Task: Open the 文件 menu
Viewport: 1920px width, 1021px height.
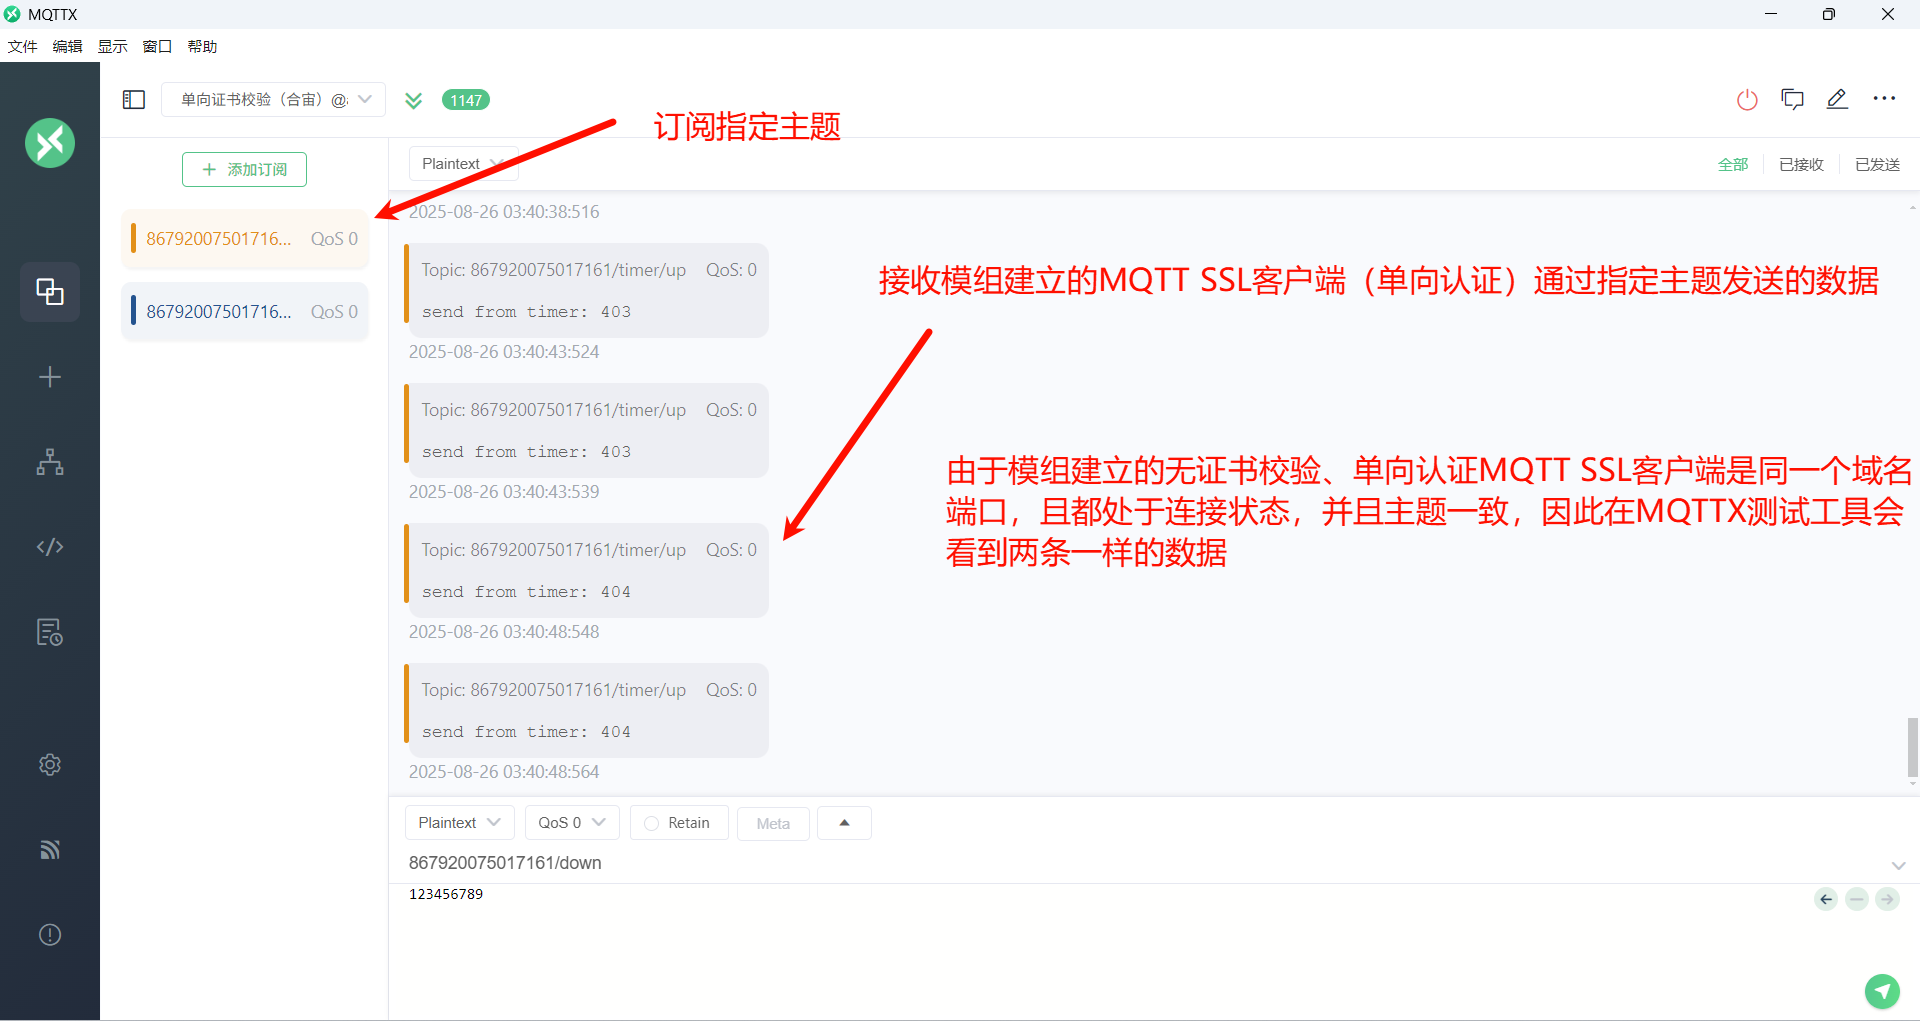Action: [22, 46]
